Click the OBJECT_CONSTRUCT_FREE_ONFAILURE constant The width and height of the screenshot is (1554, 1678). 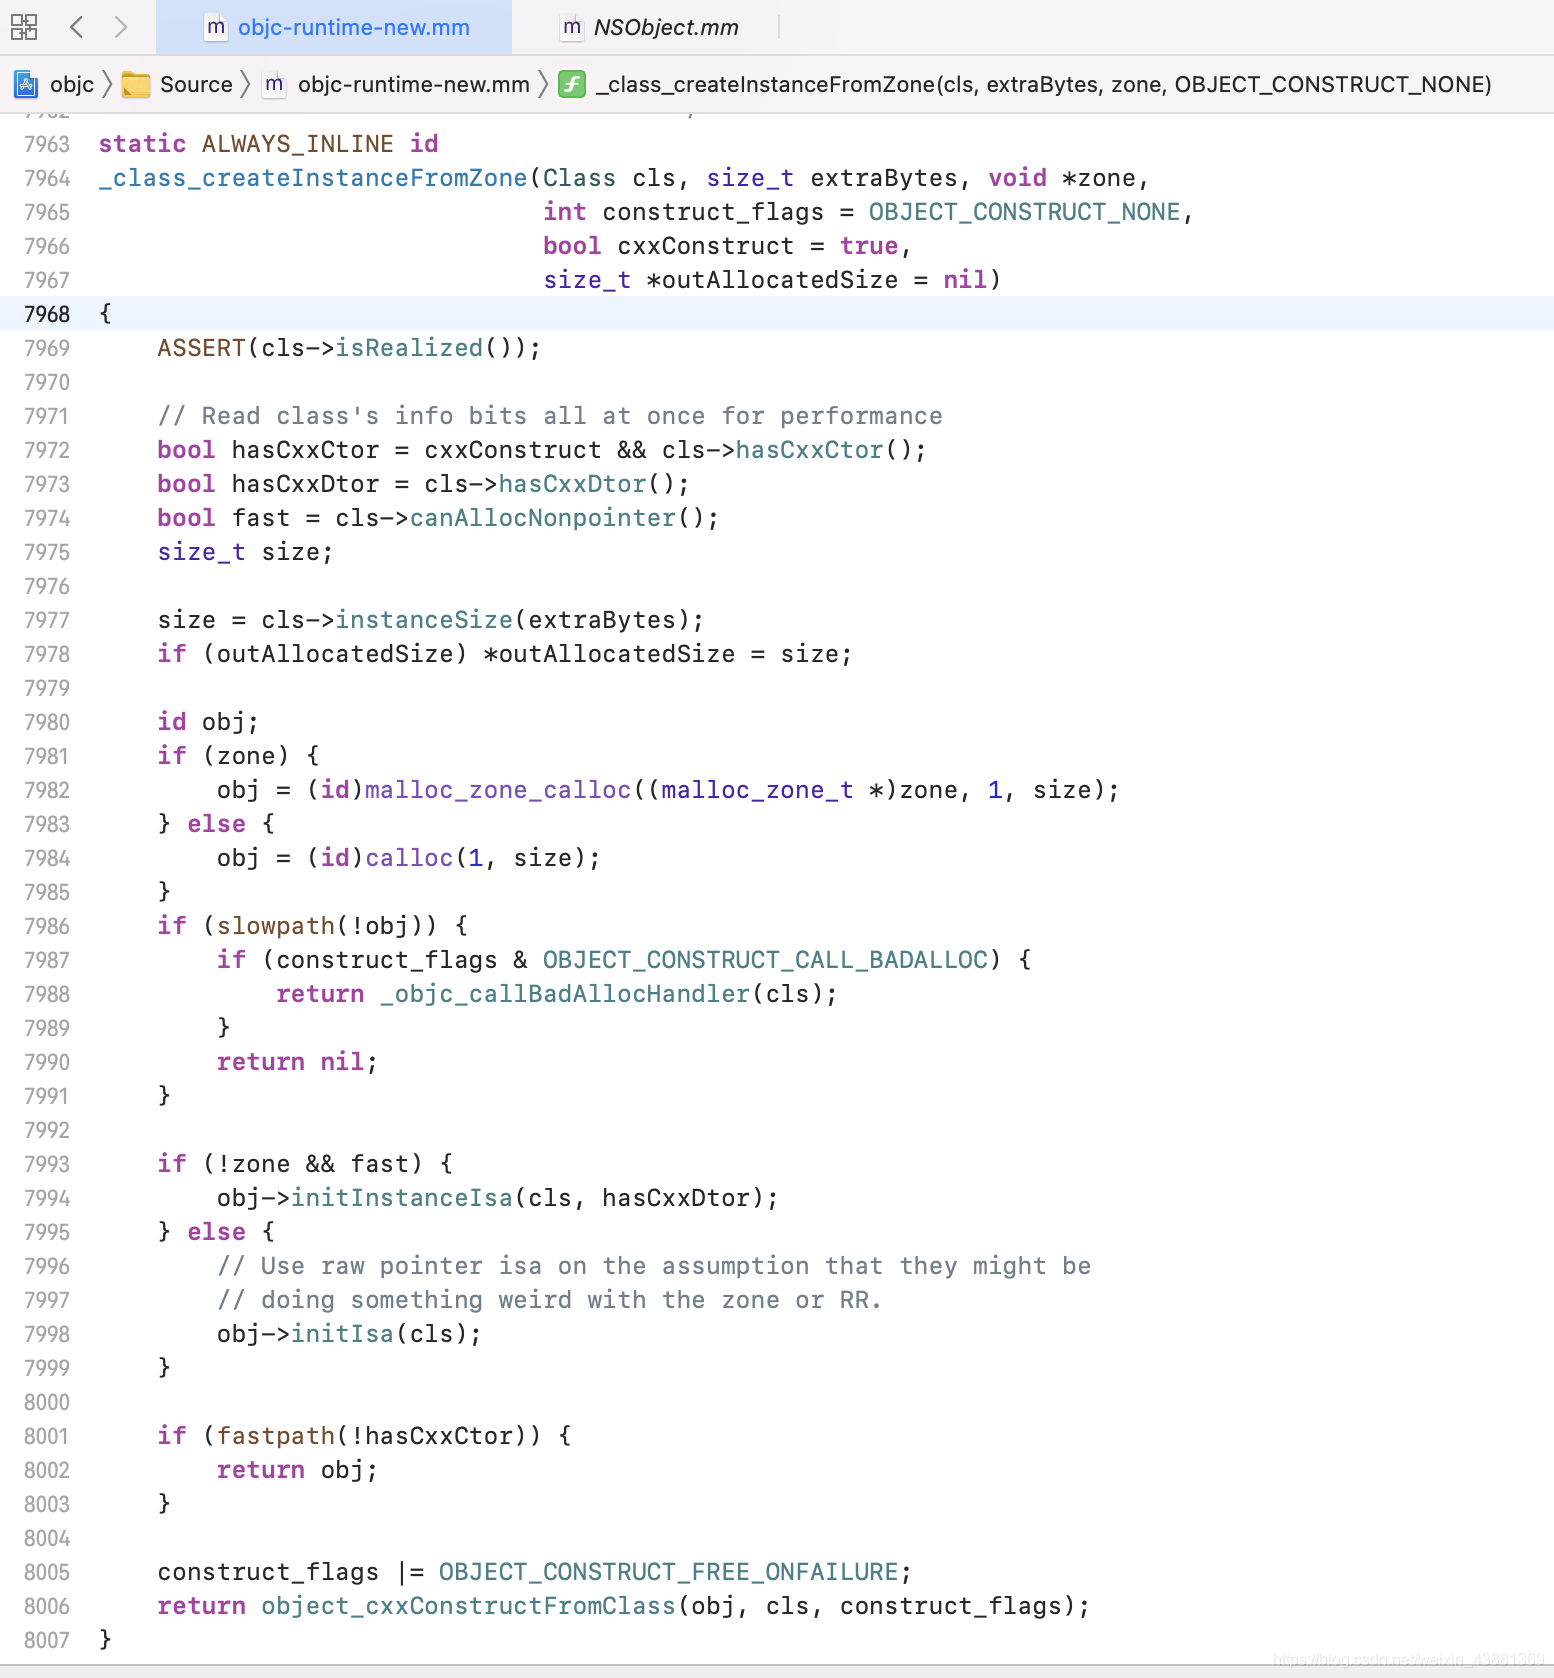click(x=669, y=1572)
